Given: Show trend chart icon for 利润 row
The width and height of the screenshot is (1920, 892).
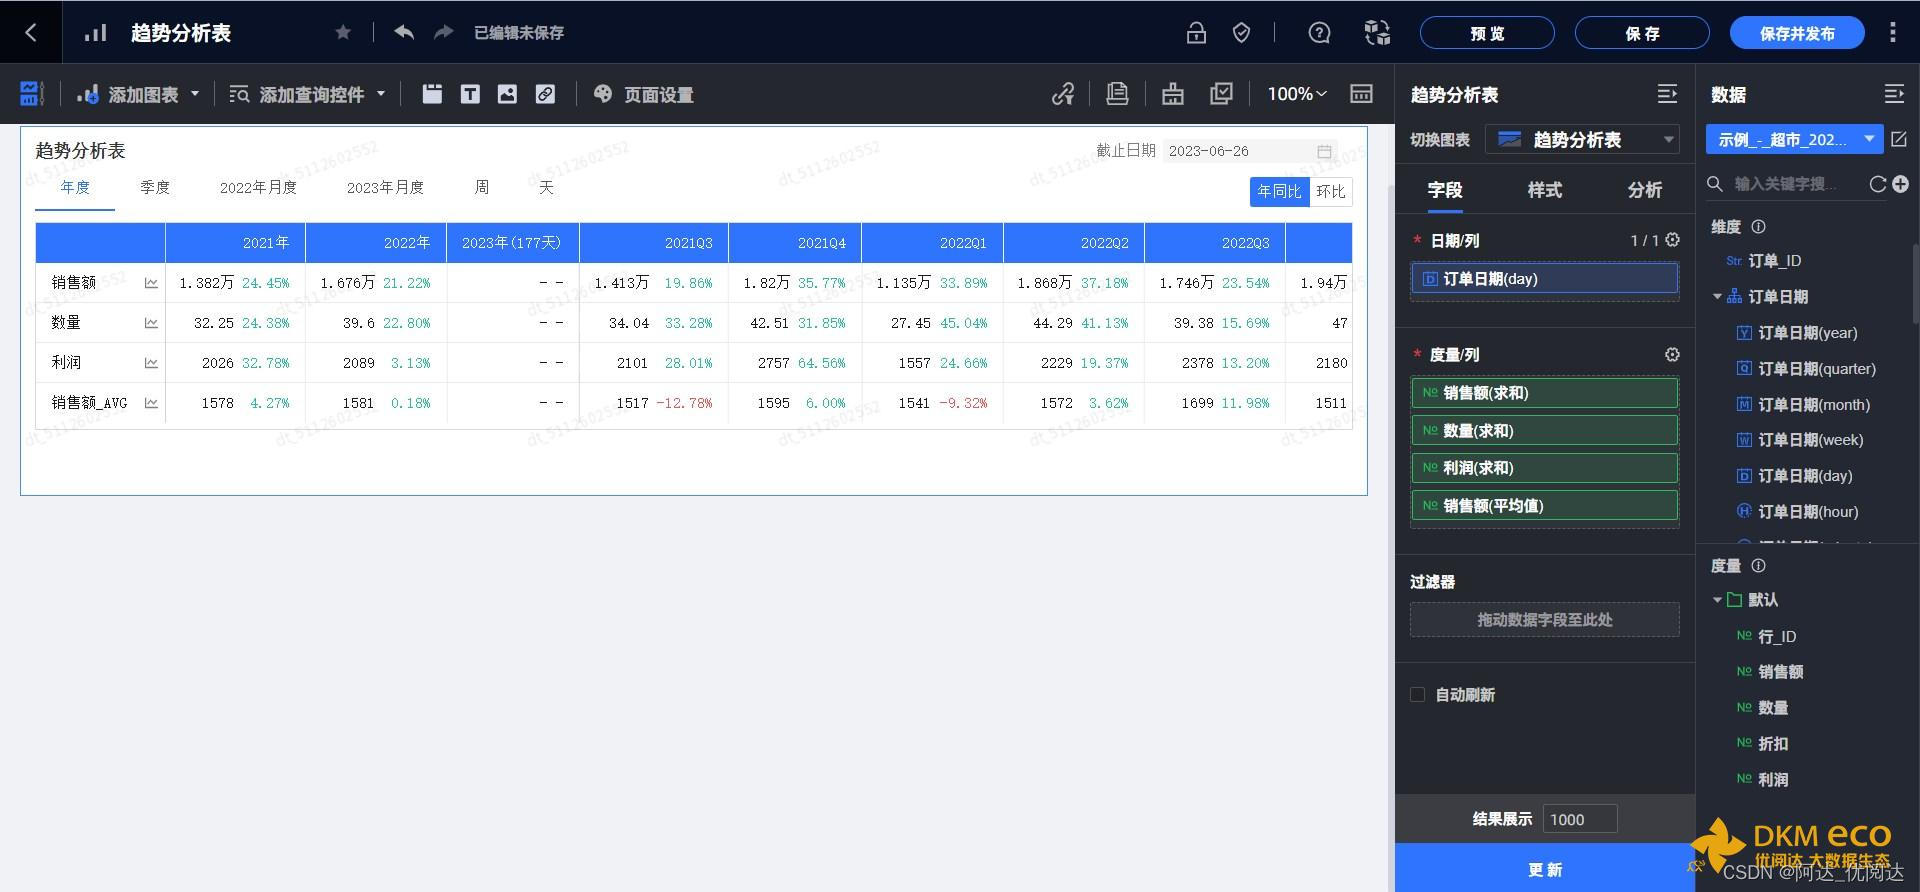Looking at the screenshot, I should tap(151, 363).
